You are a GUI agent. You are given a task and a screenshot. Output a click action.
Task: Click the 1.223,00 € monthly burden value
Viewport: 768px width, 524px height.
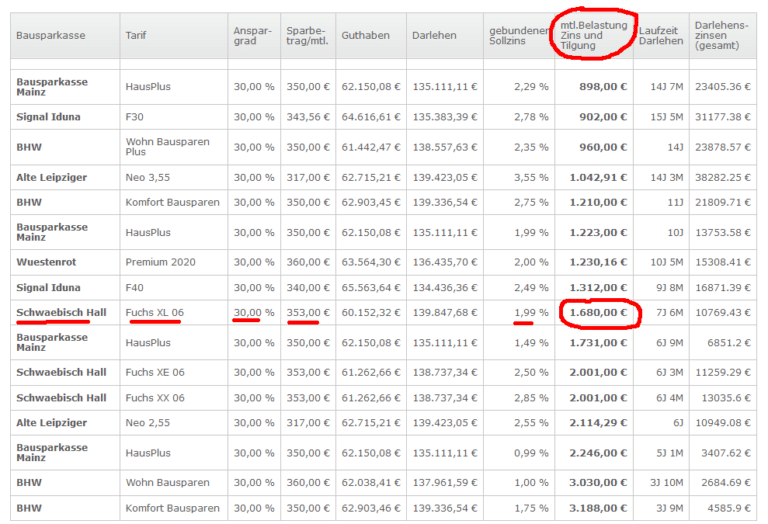(598, 233)
